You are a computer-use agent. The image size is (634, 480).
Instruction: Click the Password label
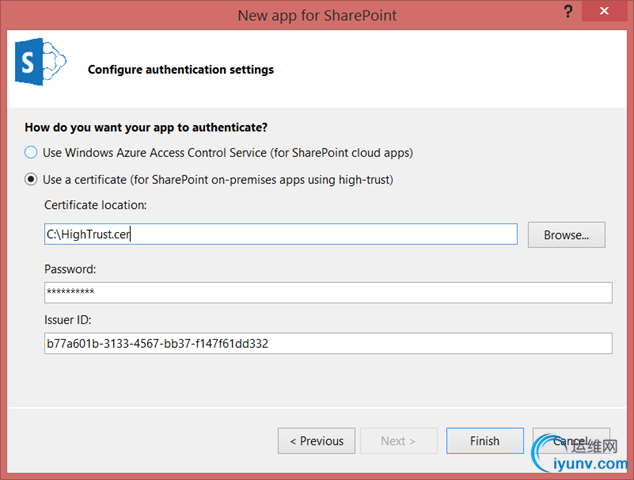coord(70,269)
